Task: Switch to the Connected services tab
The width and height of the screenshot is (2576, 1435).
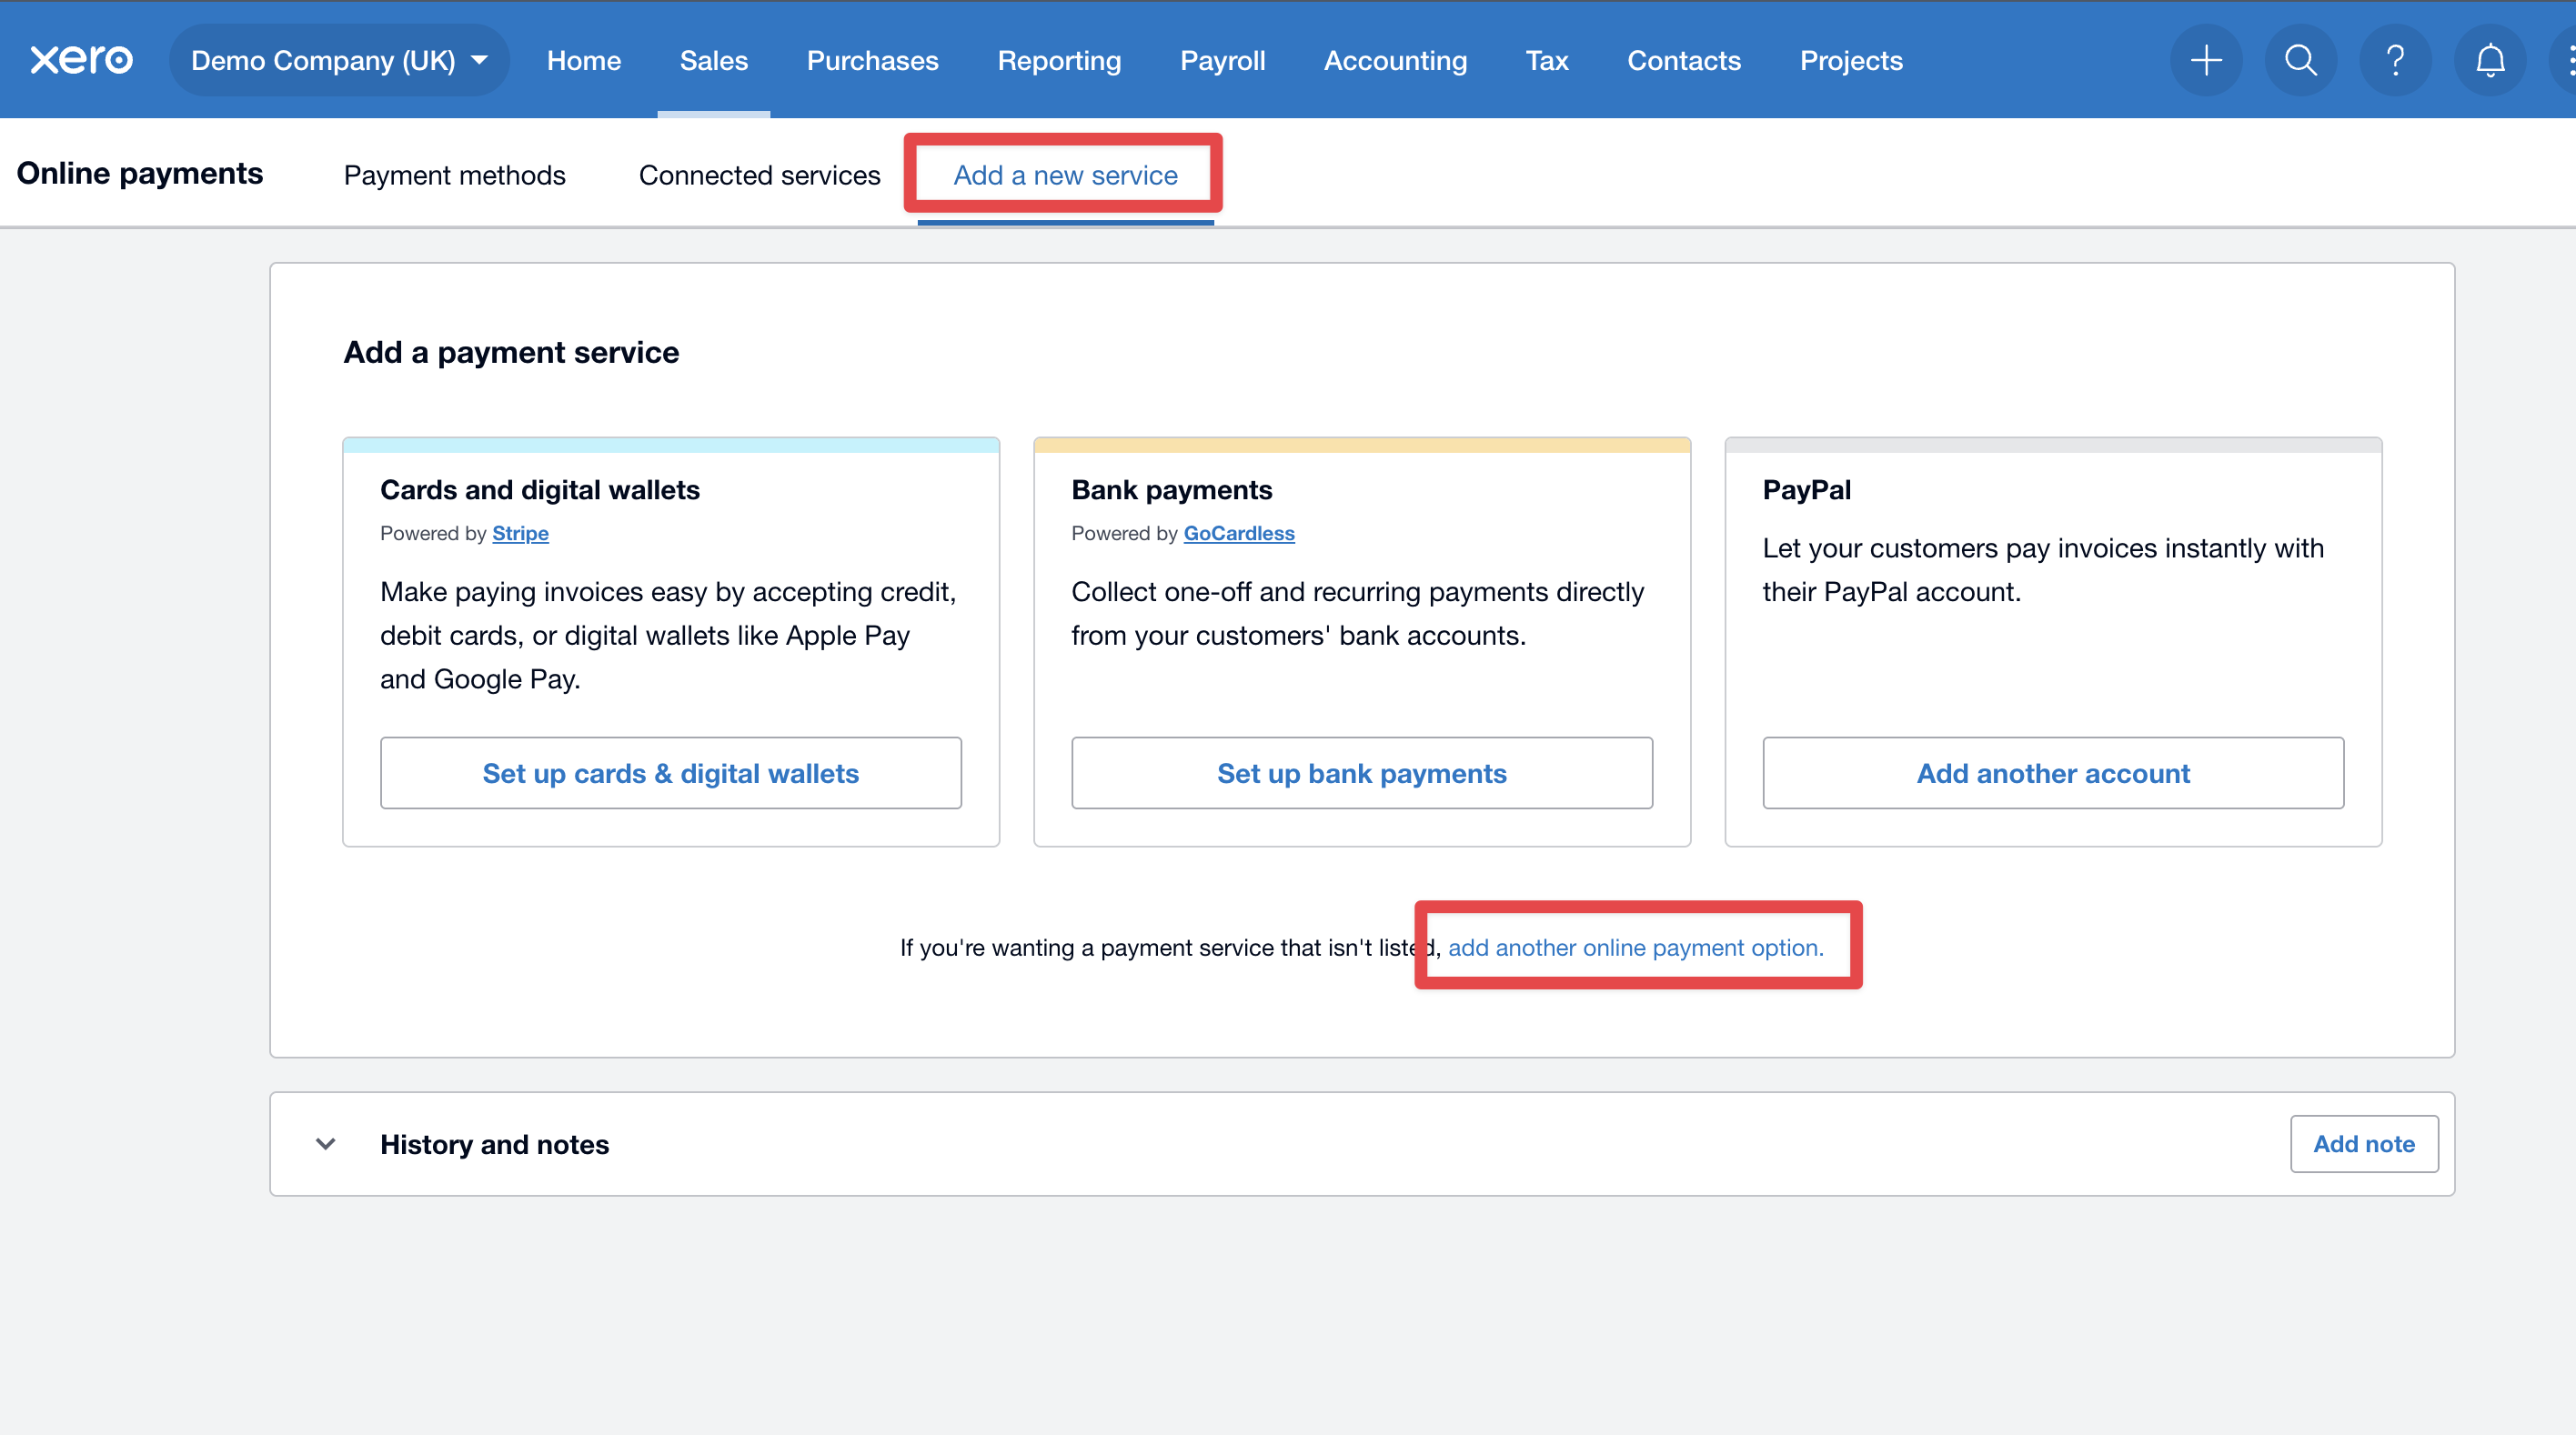Action: click(x=759, y=175)
